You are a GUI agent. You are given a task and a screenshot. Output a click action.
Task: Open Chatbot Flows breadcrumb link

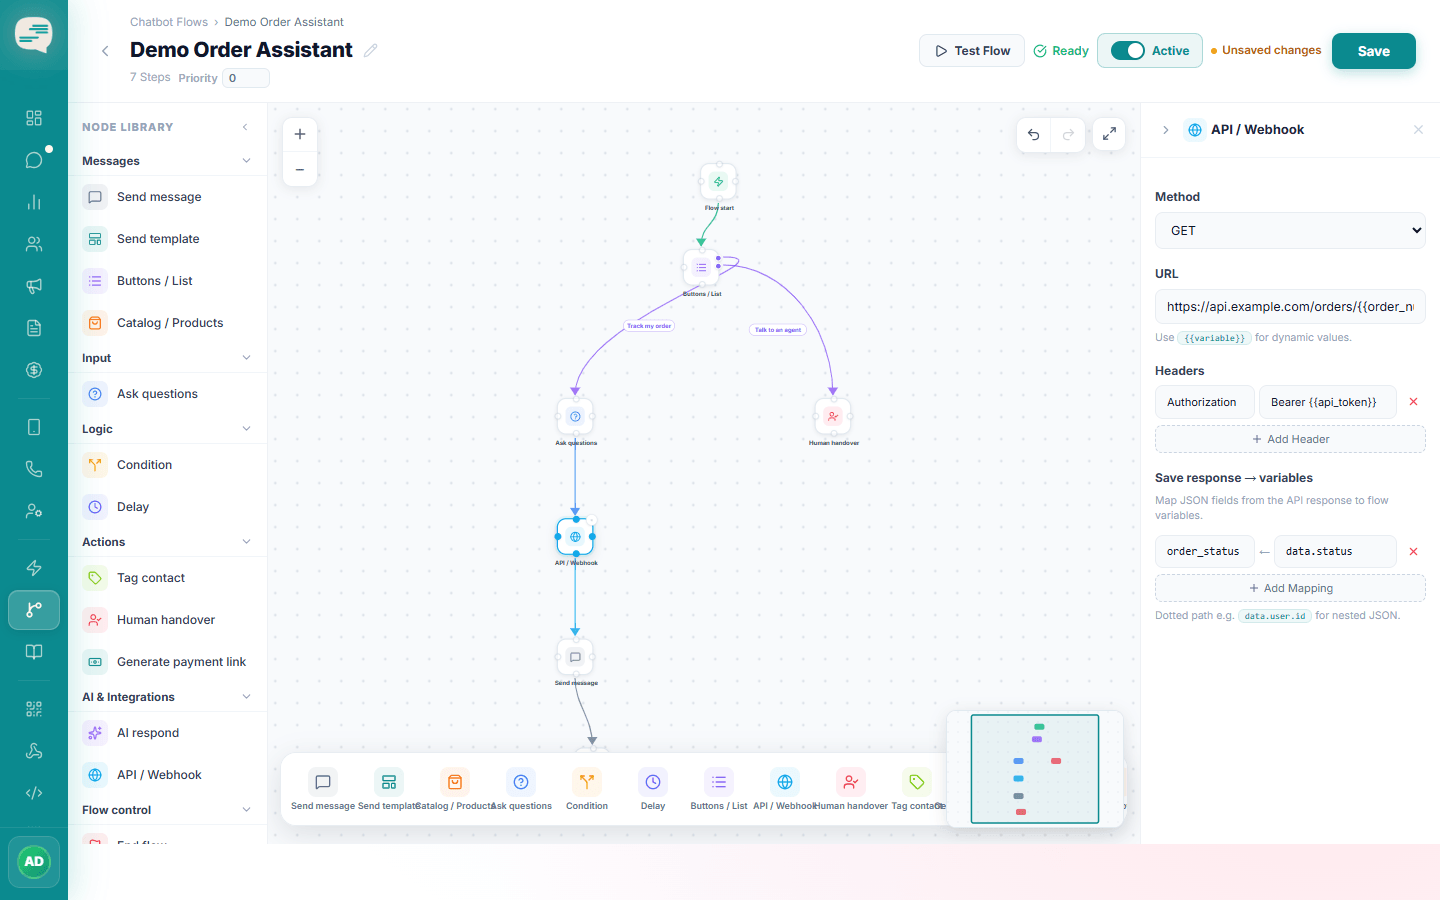click(169, 22)
